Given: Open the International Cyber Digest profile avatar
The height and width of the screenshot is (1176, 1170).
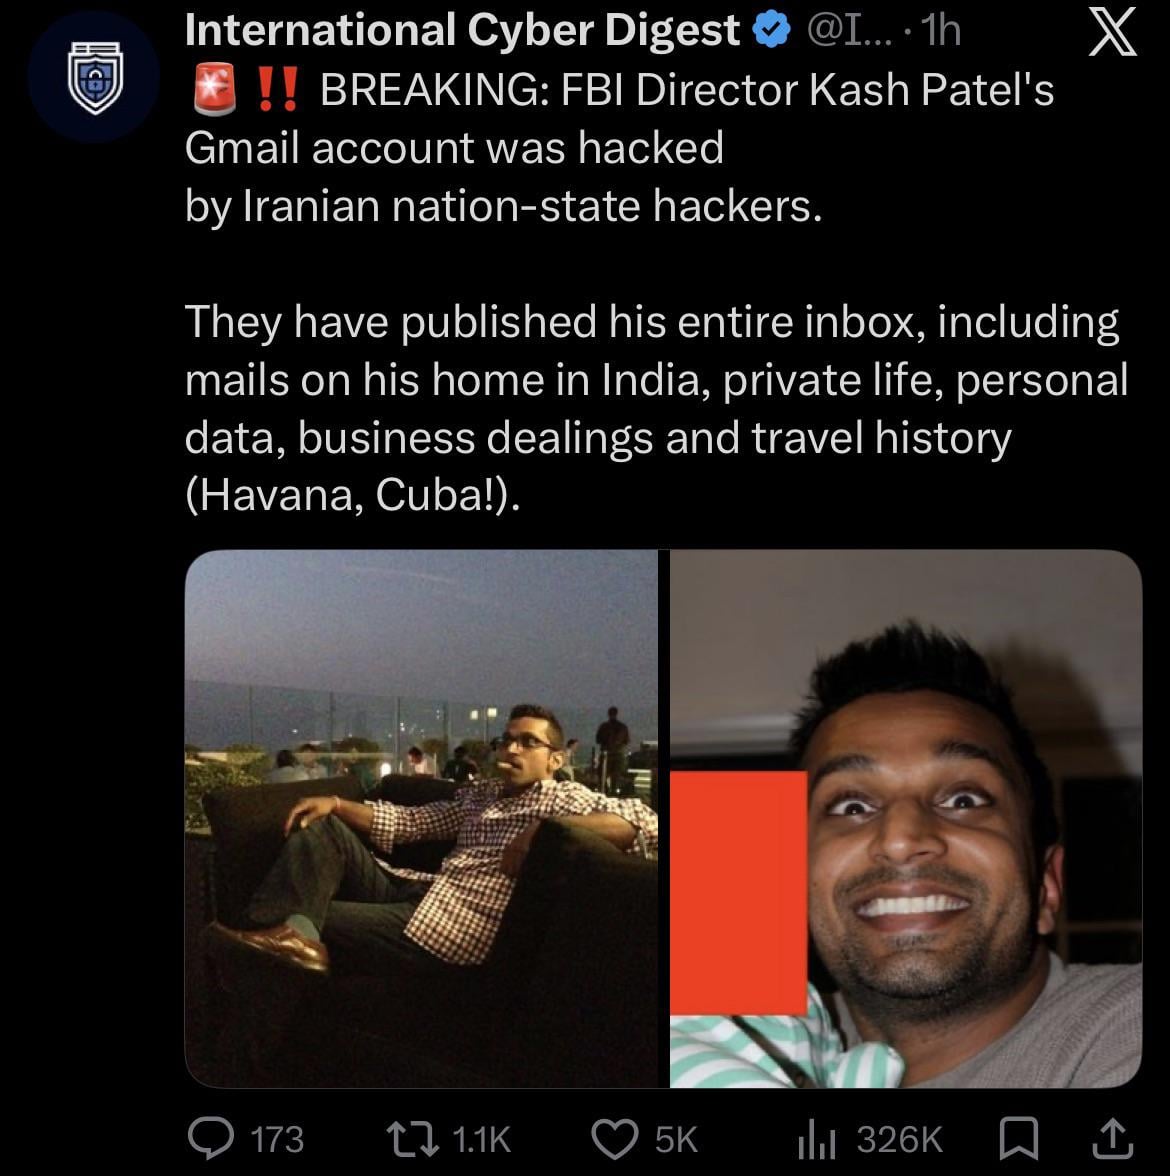Looking at the screenshot, I should [x=94, y=78].
